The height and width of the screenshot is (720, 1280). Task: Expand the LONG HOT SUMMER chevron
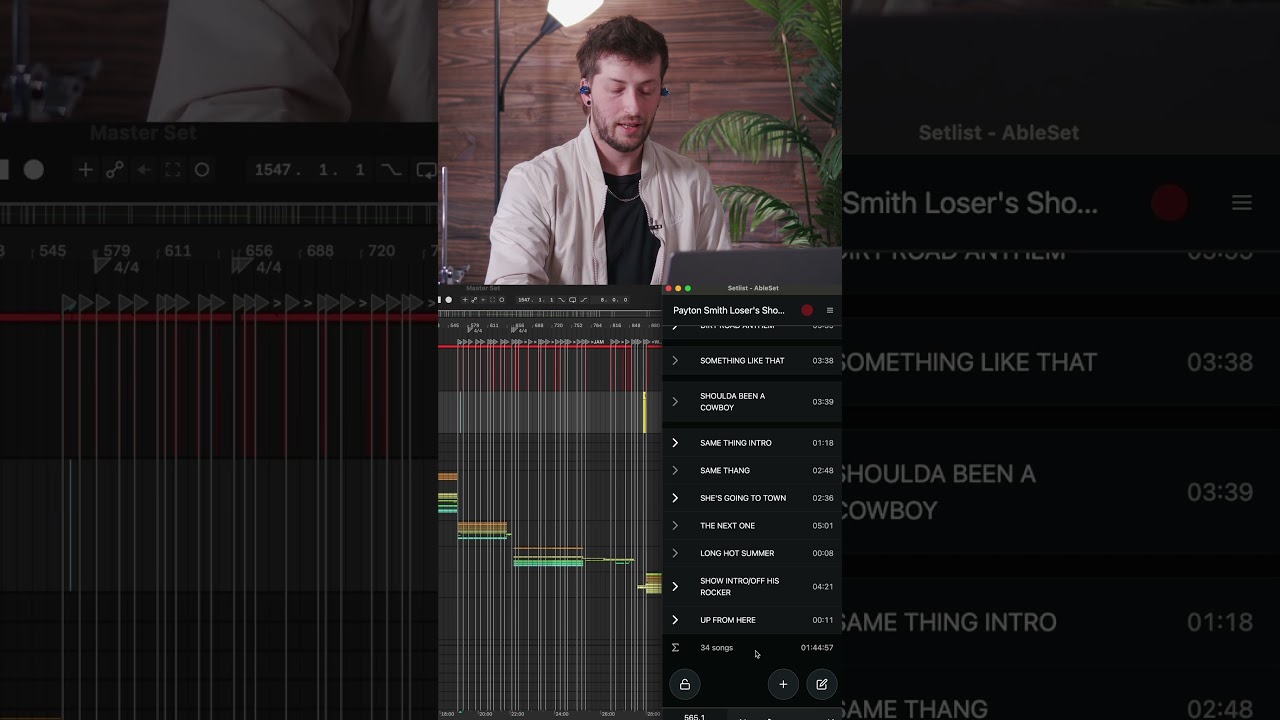(x=675, y=553)
